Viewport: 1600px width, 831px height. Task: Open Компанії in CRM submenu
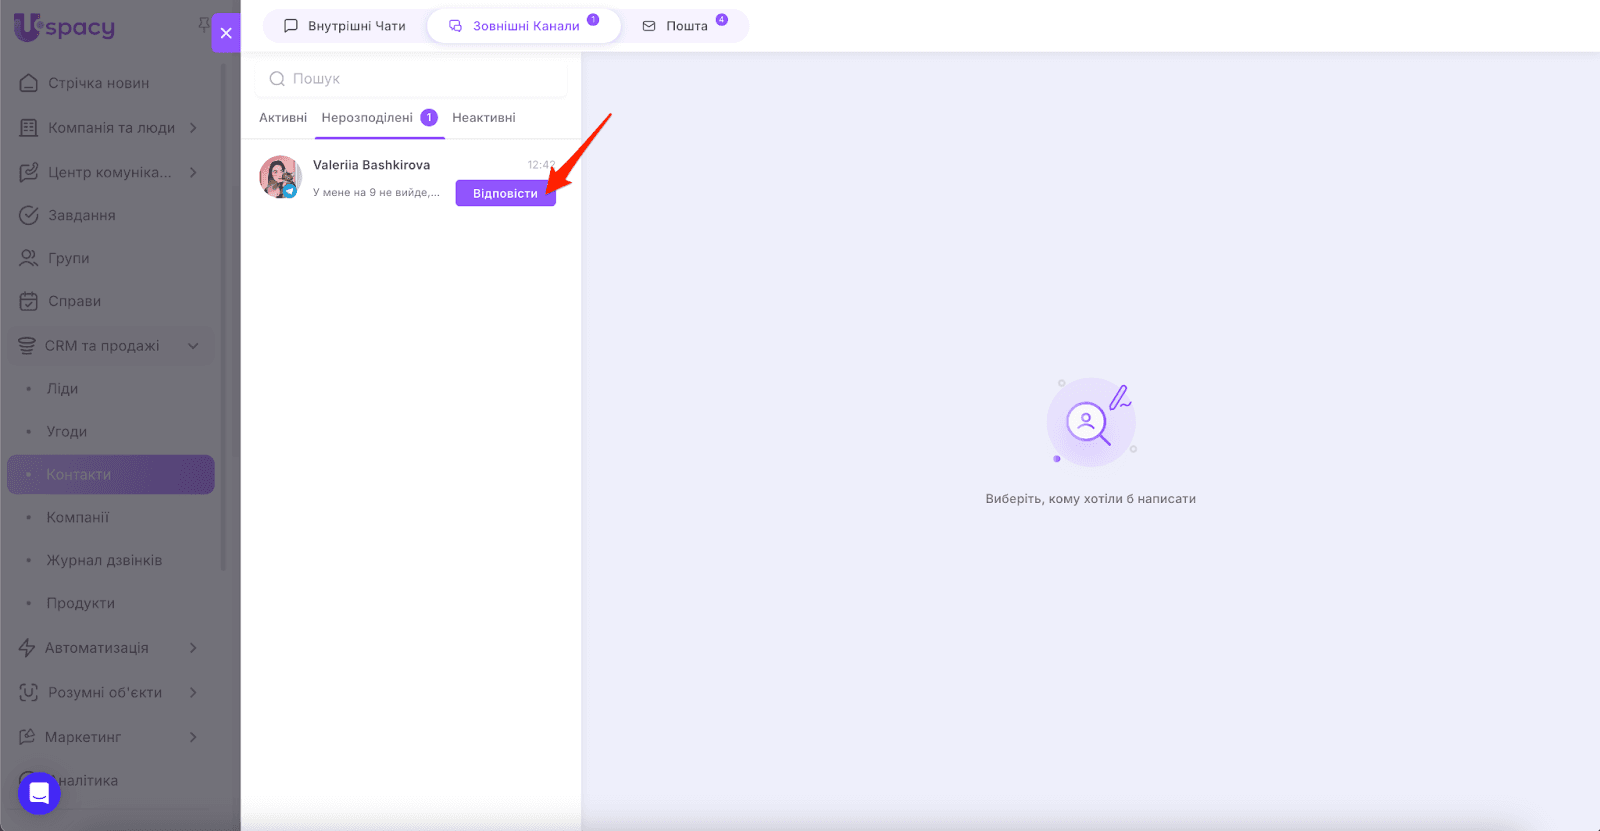pos(78,518)
